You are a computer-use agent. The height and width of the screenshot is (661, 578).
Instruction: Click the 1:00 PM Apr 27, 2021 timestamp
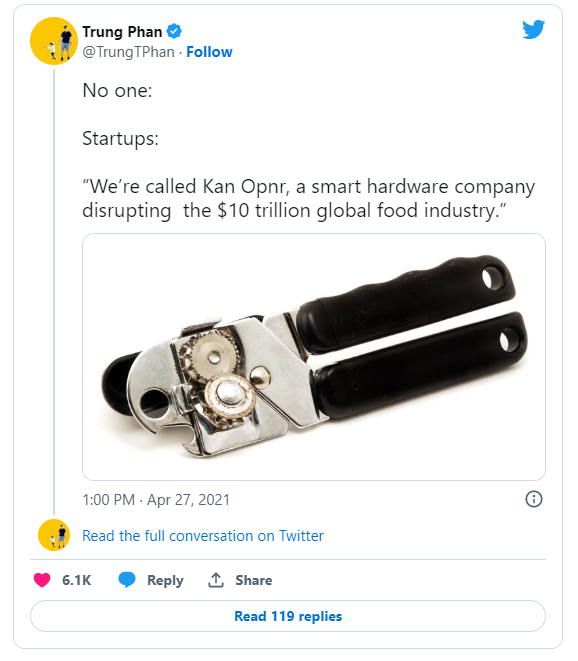pyautogui.click(x=156, y=500)
